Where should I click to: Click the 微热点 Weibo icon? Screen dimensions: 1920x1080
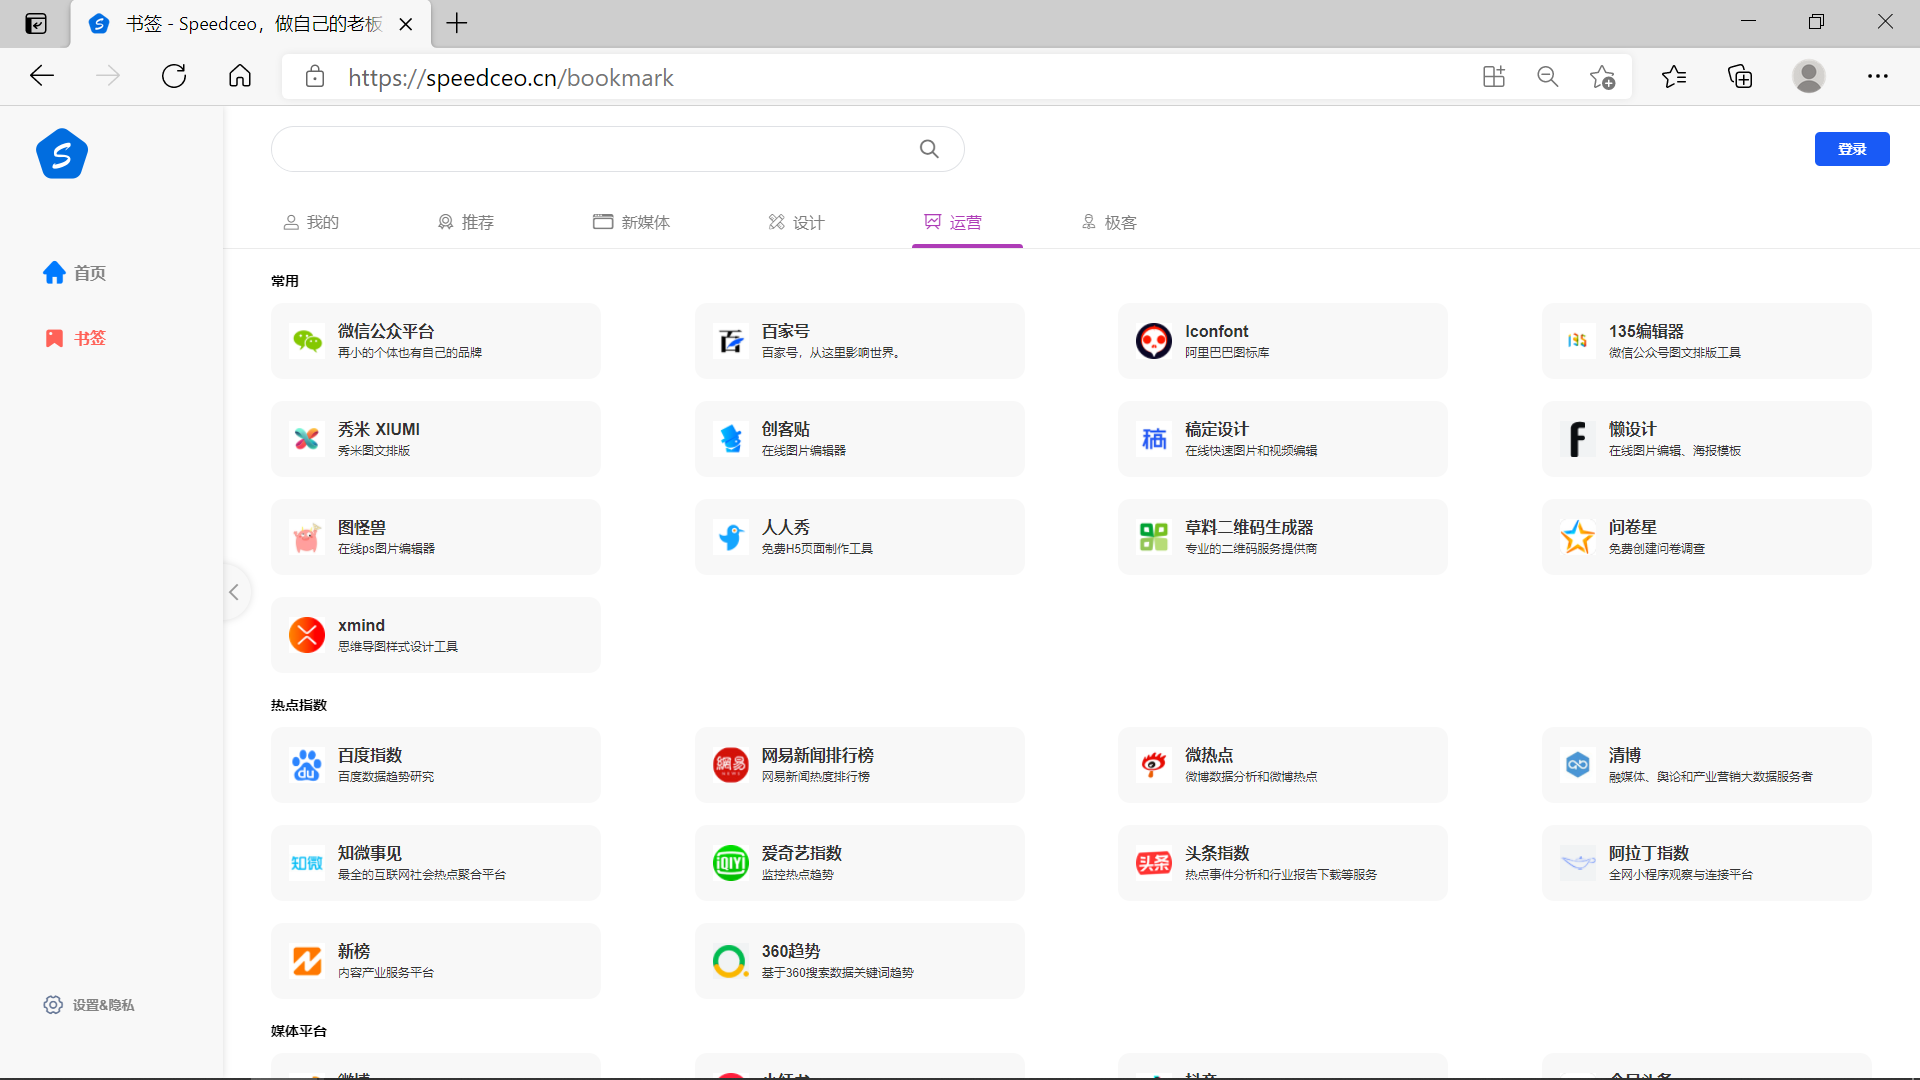(1154, 765)
